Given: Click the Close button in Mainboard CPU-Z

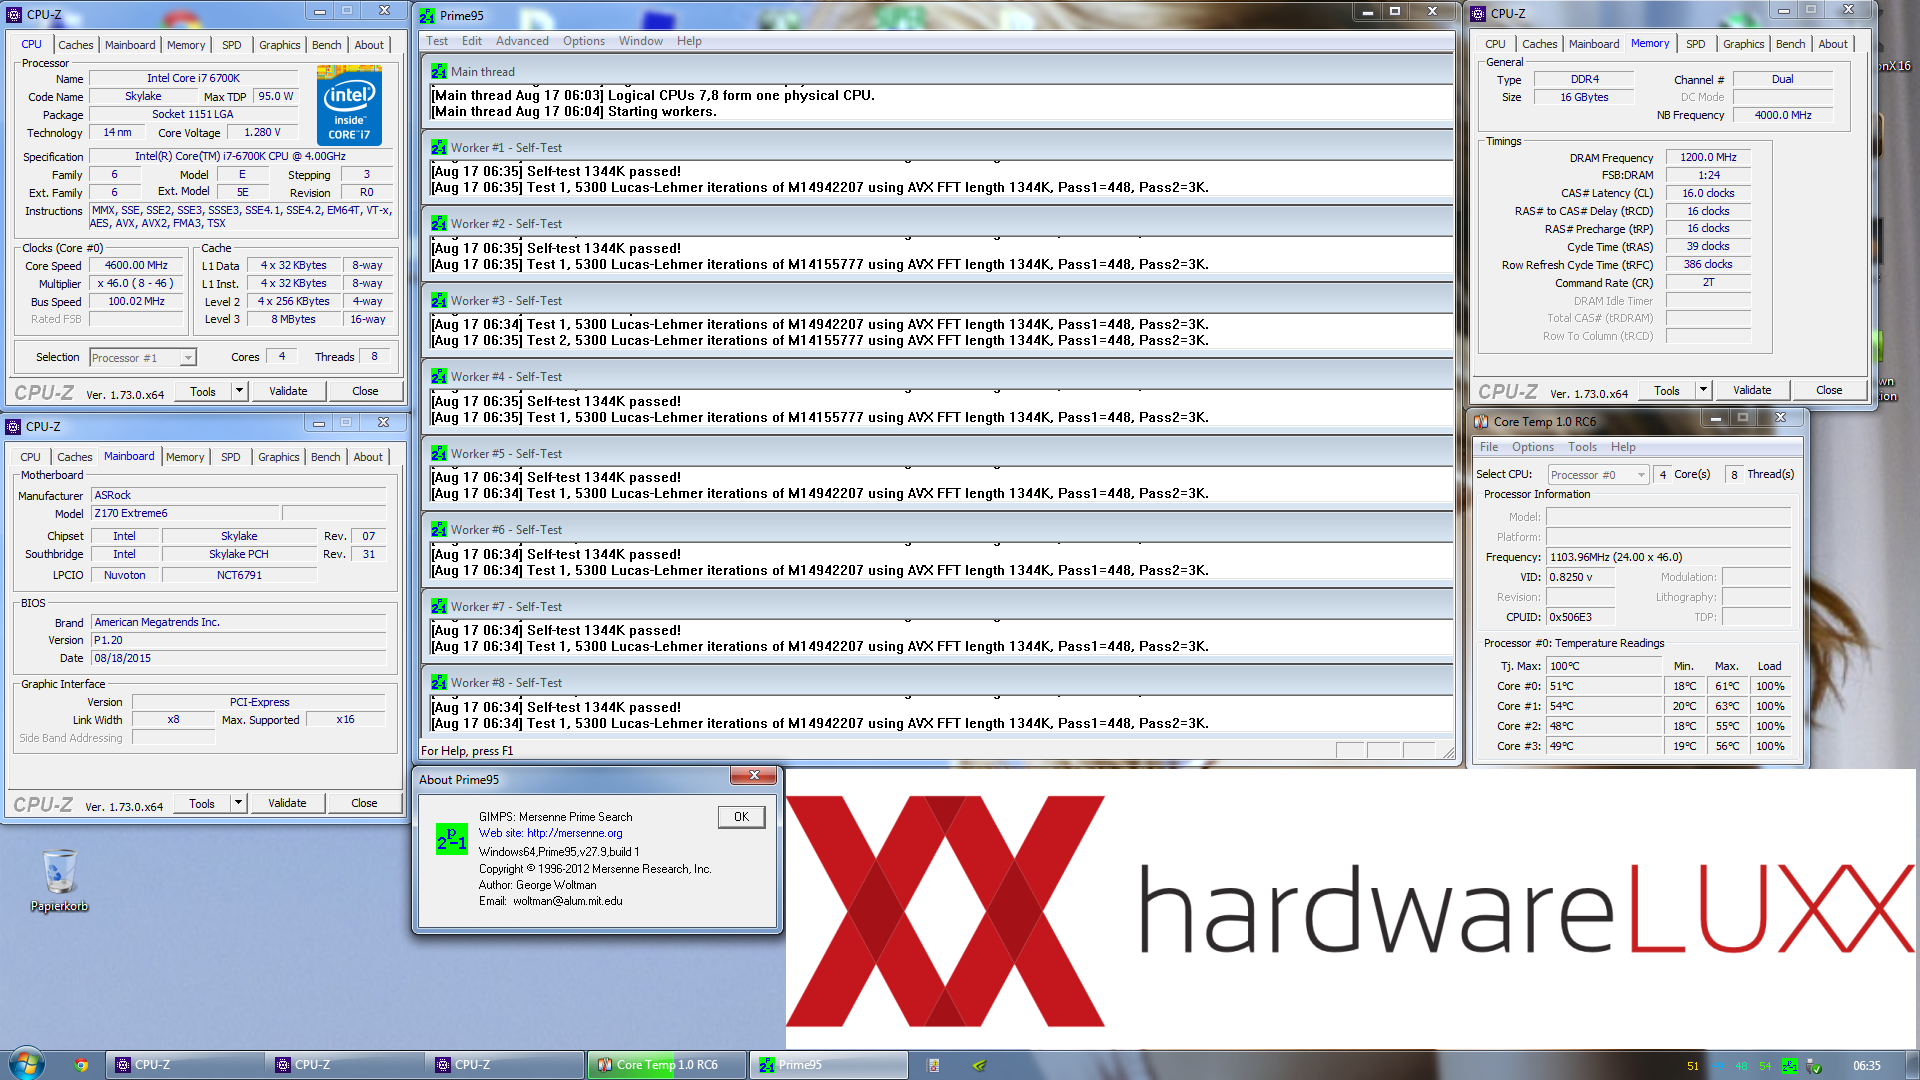Looking at the screenshot, I should coord(364,803).
